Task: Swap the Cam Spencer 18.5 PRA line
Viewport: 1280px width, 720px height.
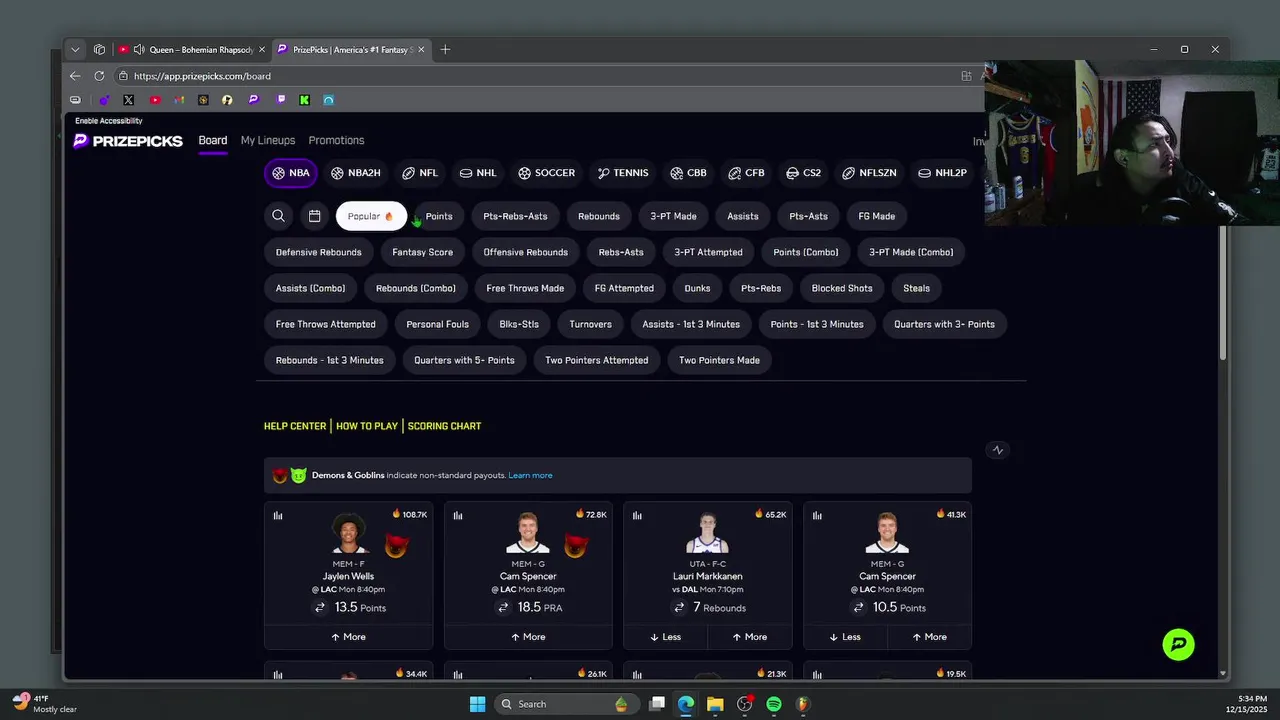Action: click(x=503, y=607)
